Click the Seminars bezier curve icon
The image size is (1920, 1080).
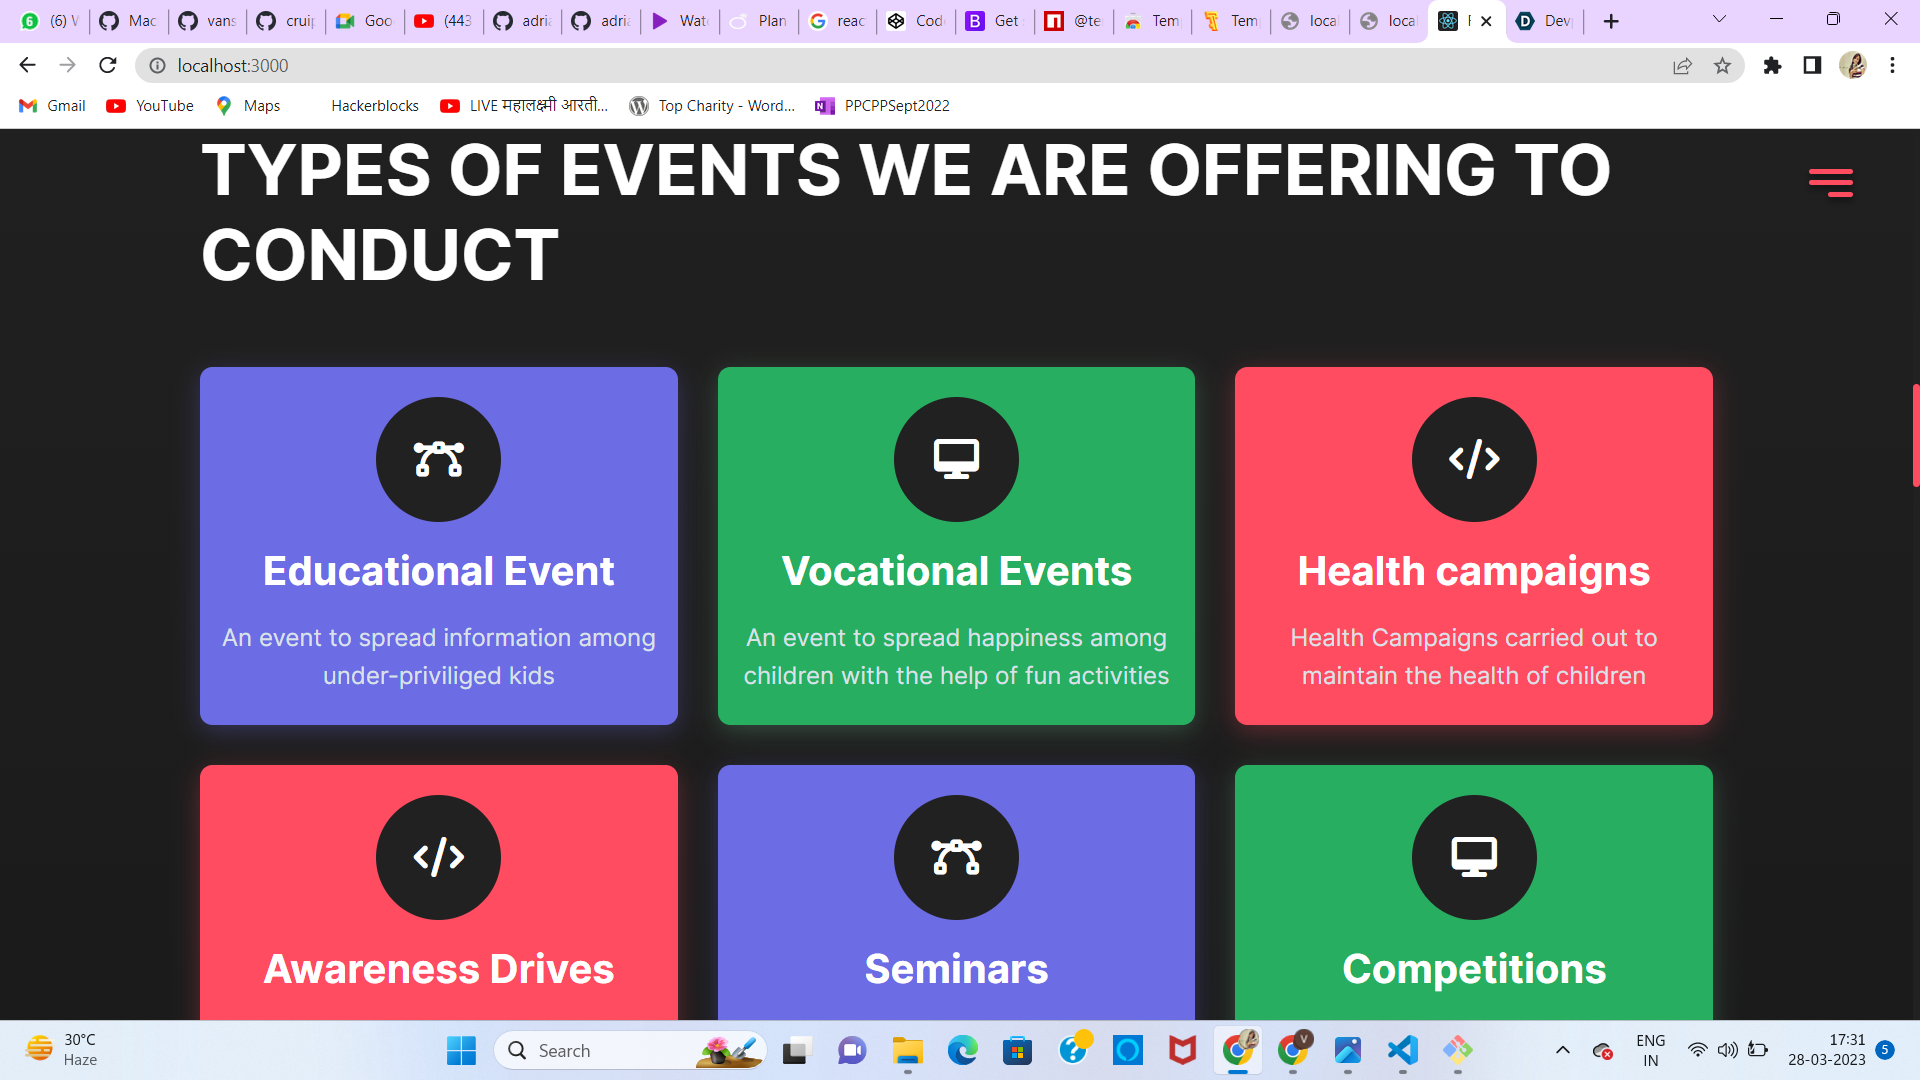click(x=956, y=857)
